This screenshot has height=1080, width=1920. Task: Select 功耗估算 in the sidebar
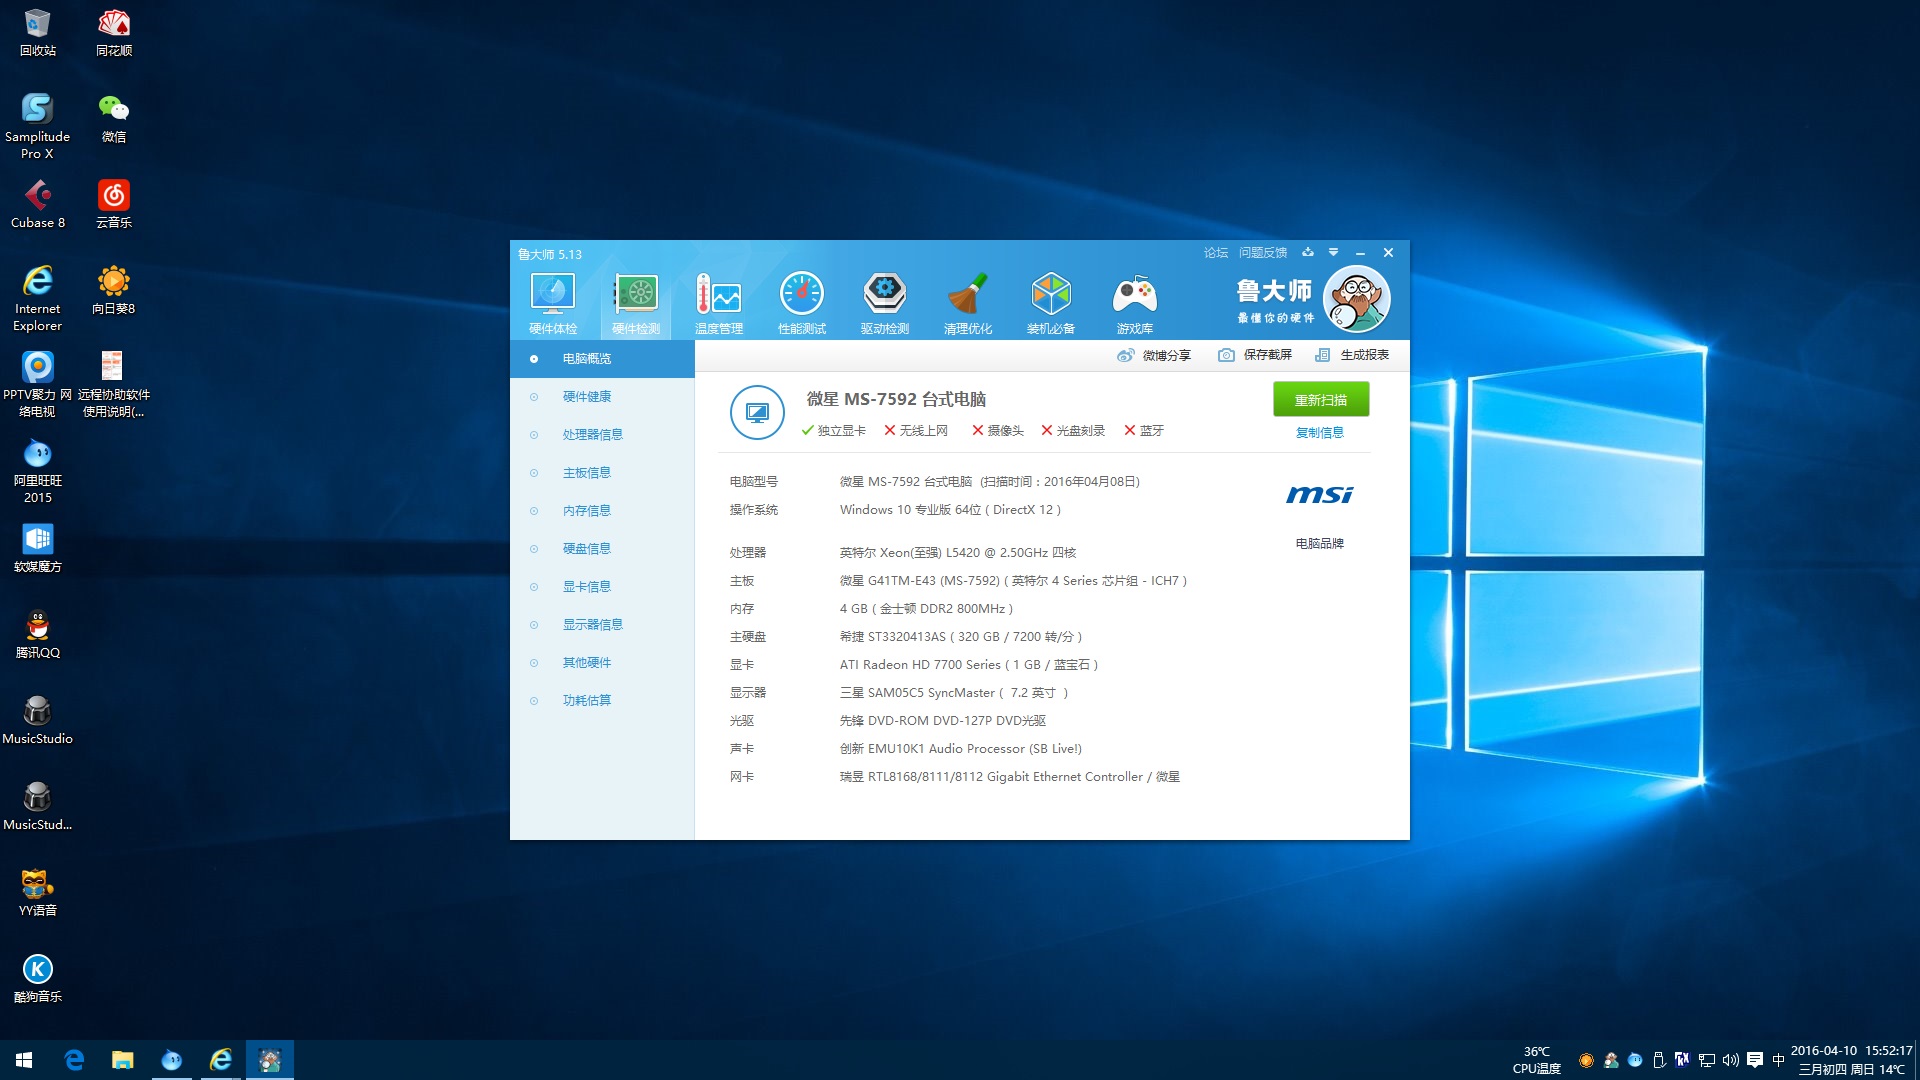click(x=602, y=701)
